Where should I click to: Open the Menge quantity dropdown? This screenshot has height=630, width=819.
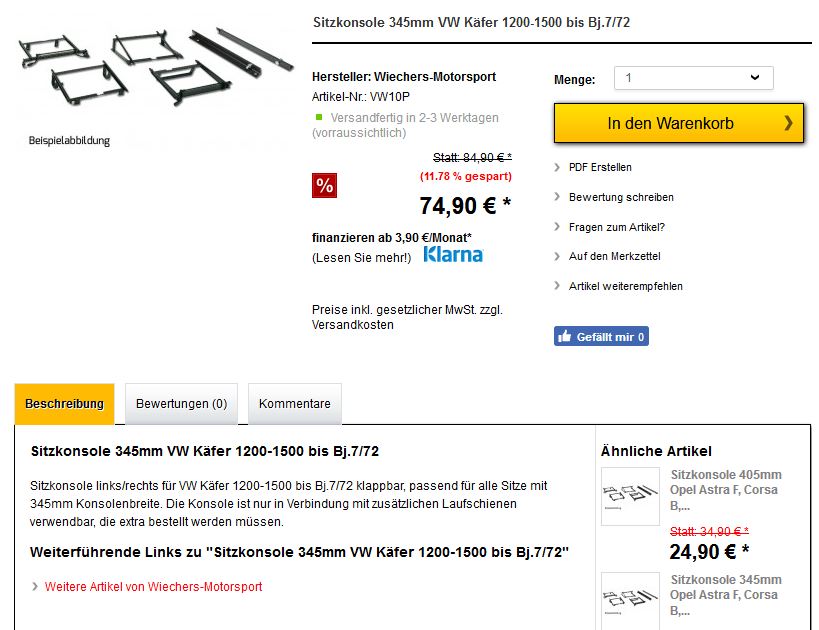coord(693,78)
